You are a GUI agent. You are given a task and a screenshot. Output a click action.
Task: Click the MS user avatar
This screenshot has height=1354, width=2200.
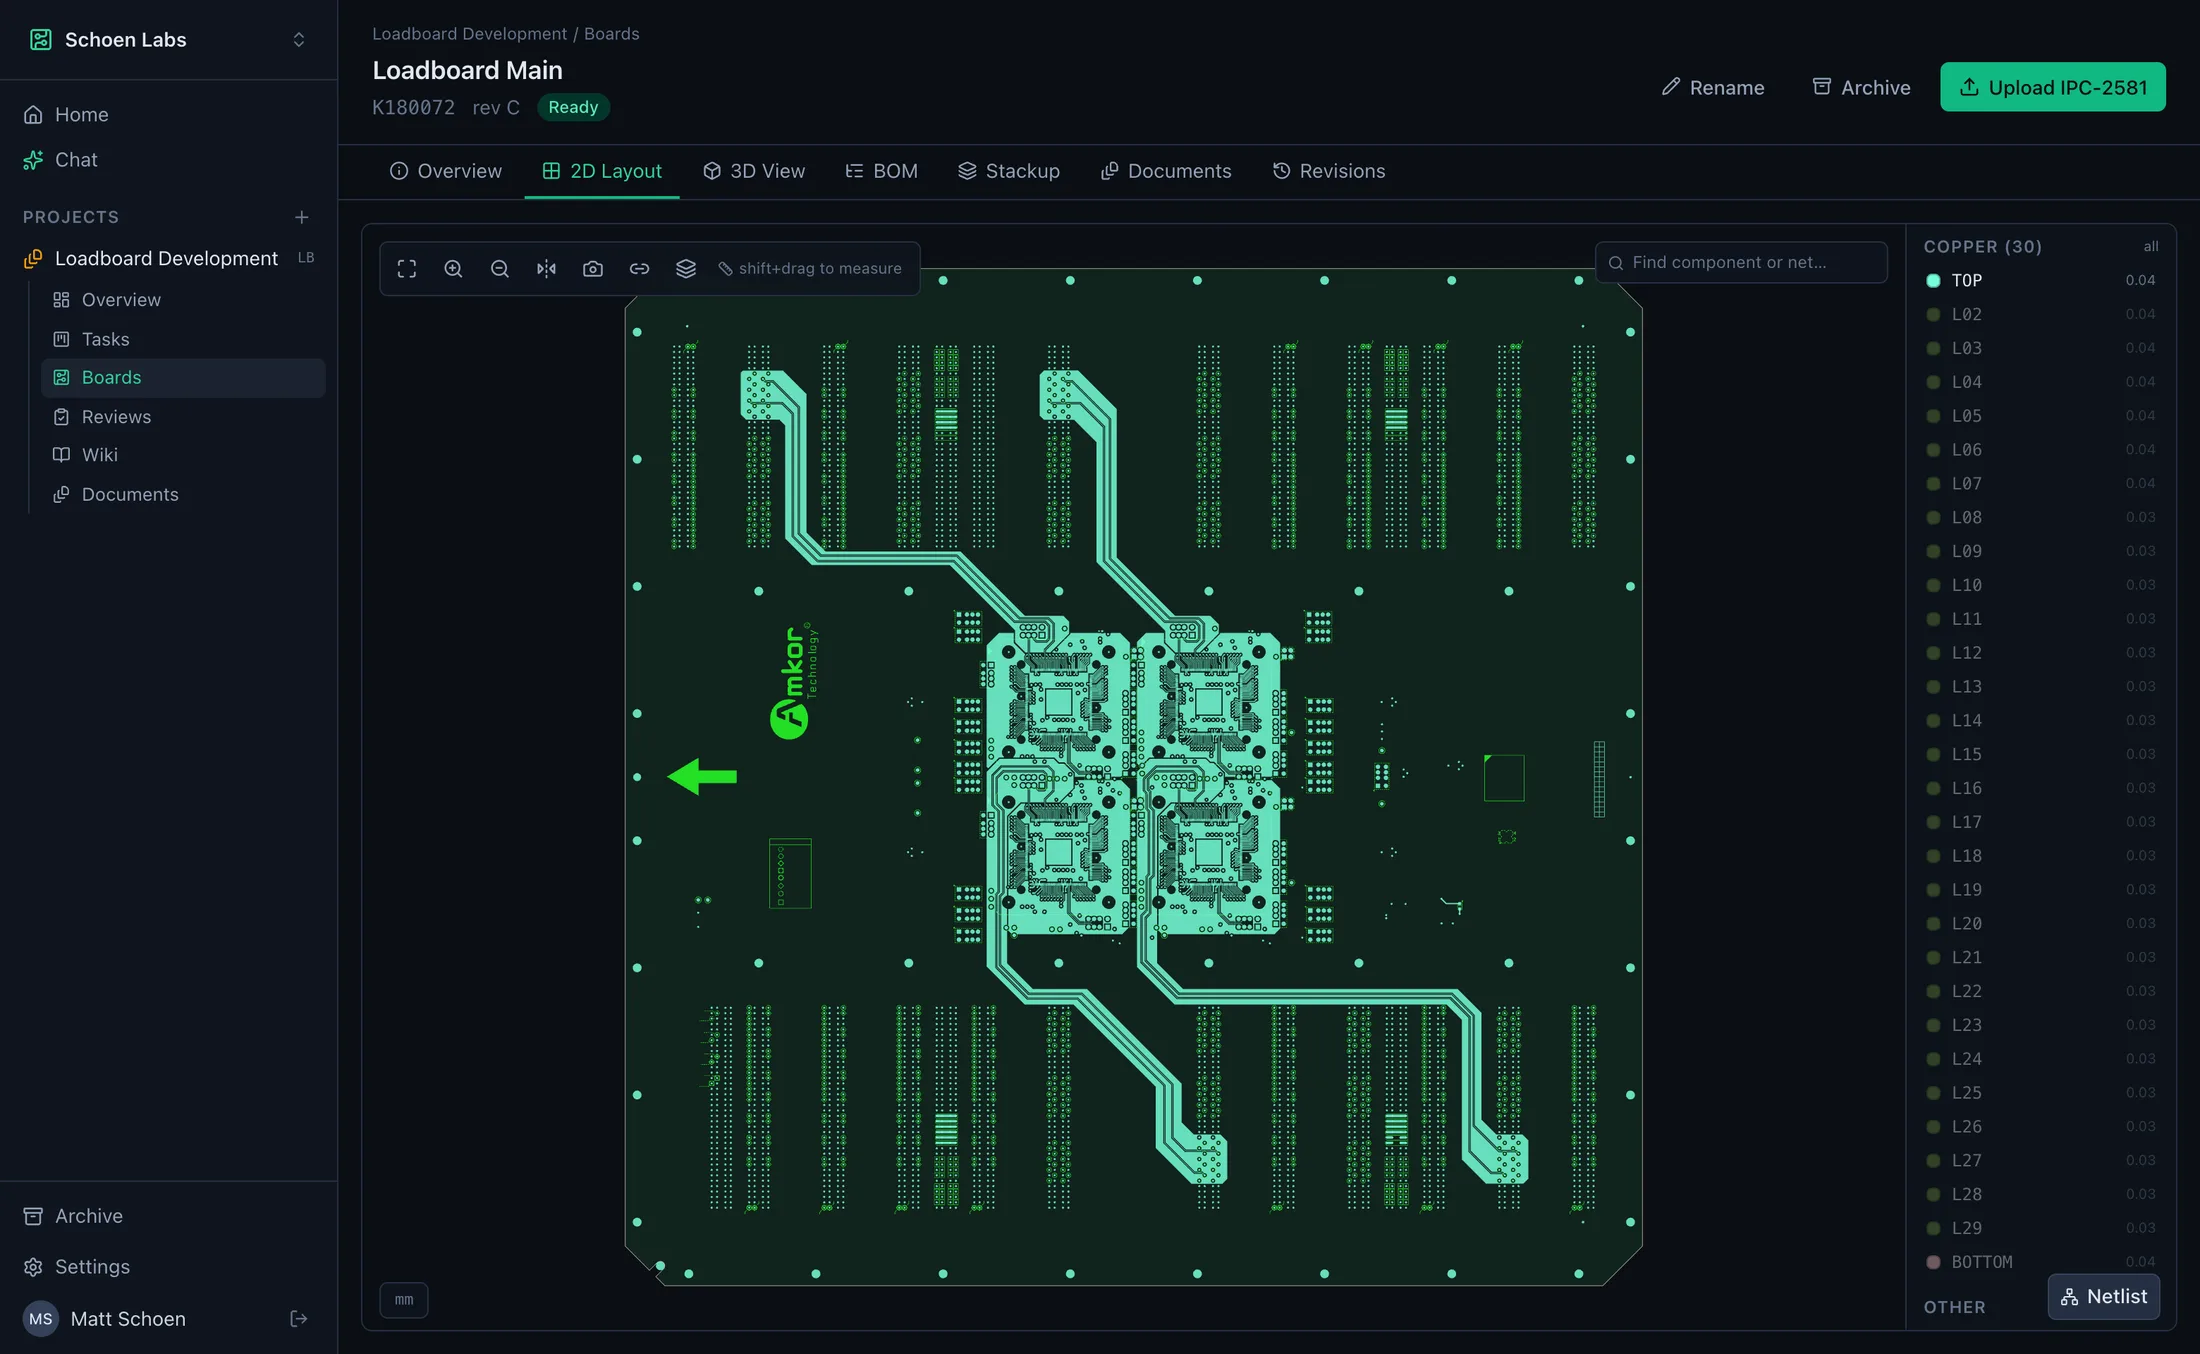pyautogui.click(x=40, y=1318)
